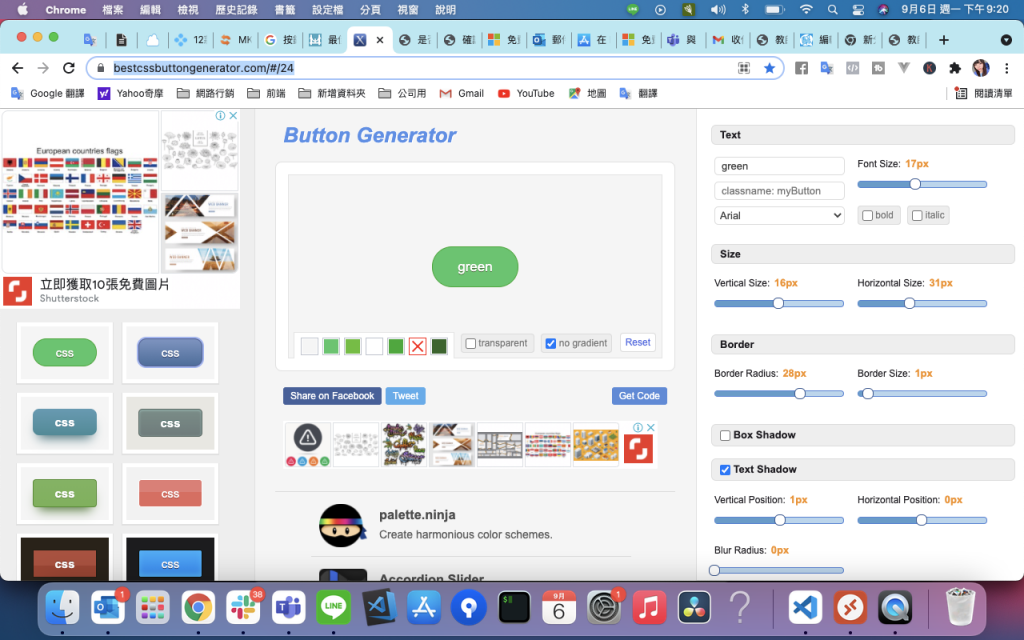Click the Font Size slider handle

915,184
